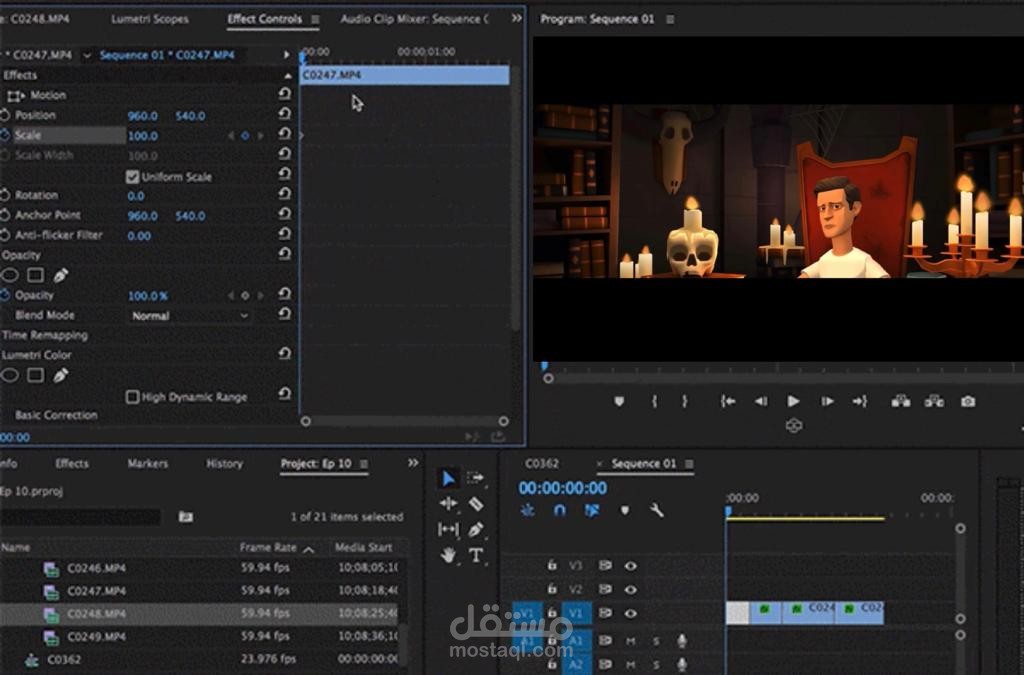Screen dimensions: 1024x675
Task: Click the Go to Out button
Action: [859, 401]
